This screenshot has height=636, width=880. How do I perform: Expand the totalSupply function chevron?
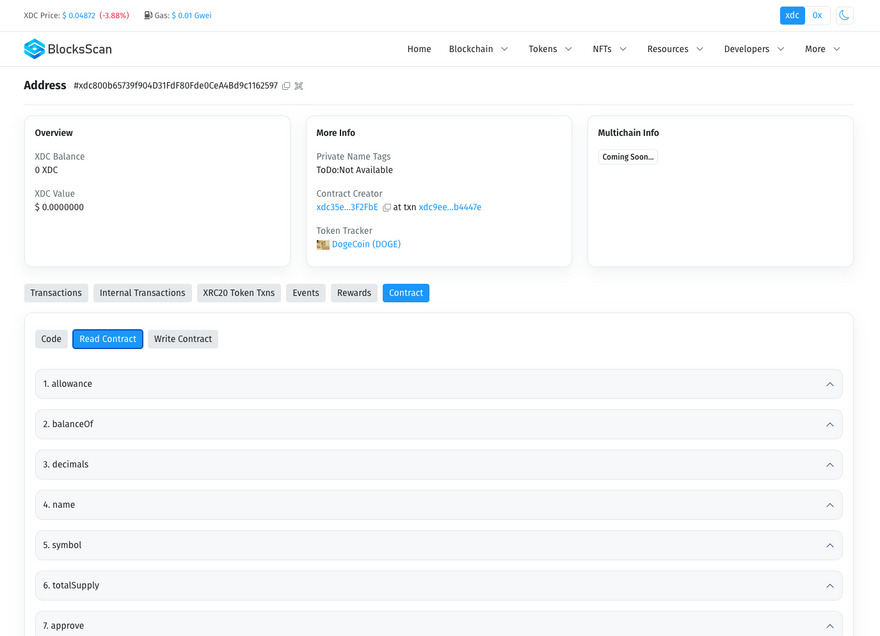coord(829,586)
